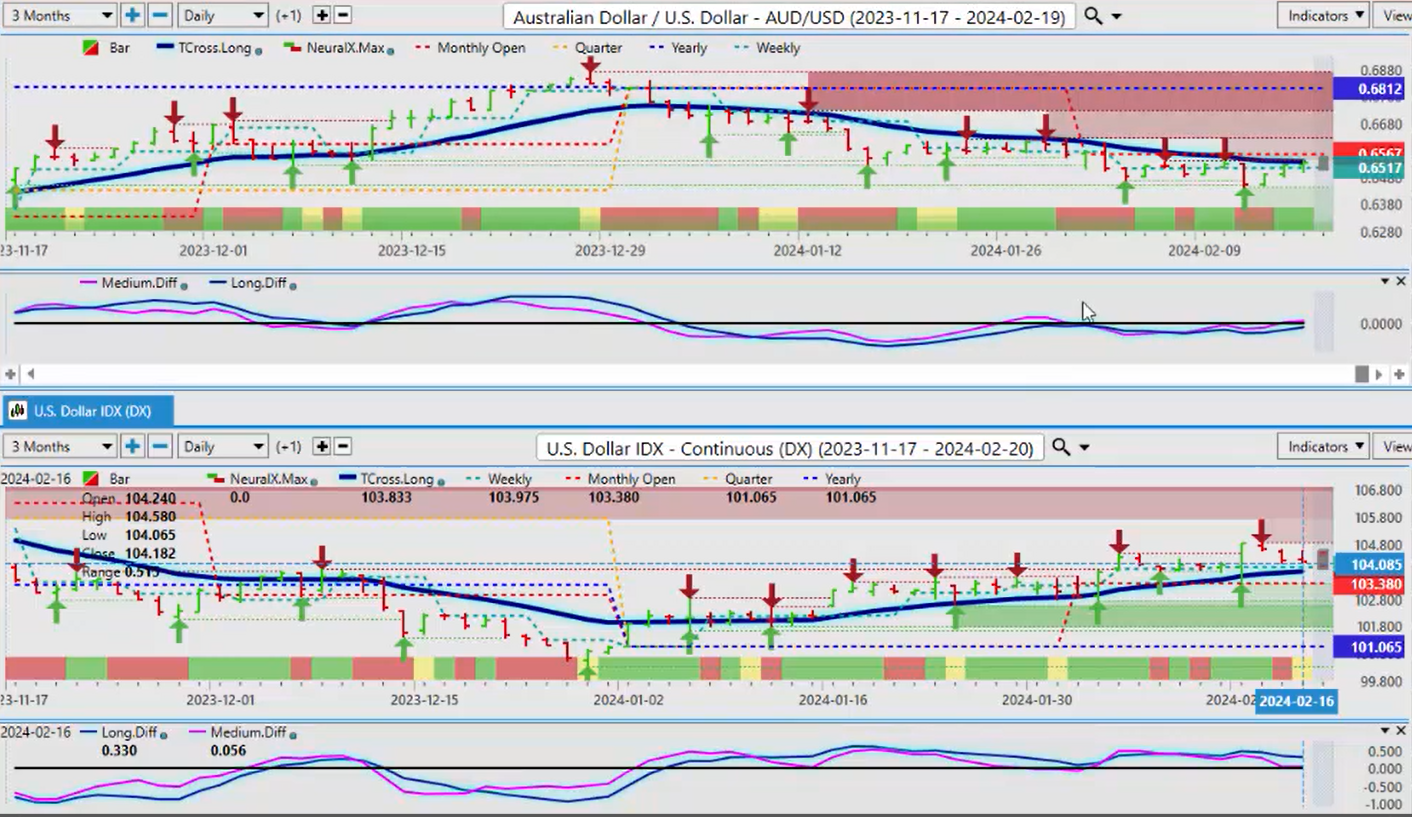This screenshot has width=1412, height=817.
Task: Open the 3 Months range dropdown on the AUD/USD chart
Action: 60,15
